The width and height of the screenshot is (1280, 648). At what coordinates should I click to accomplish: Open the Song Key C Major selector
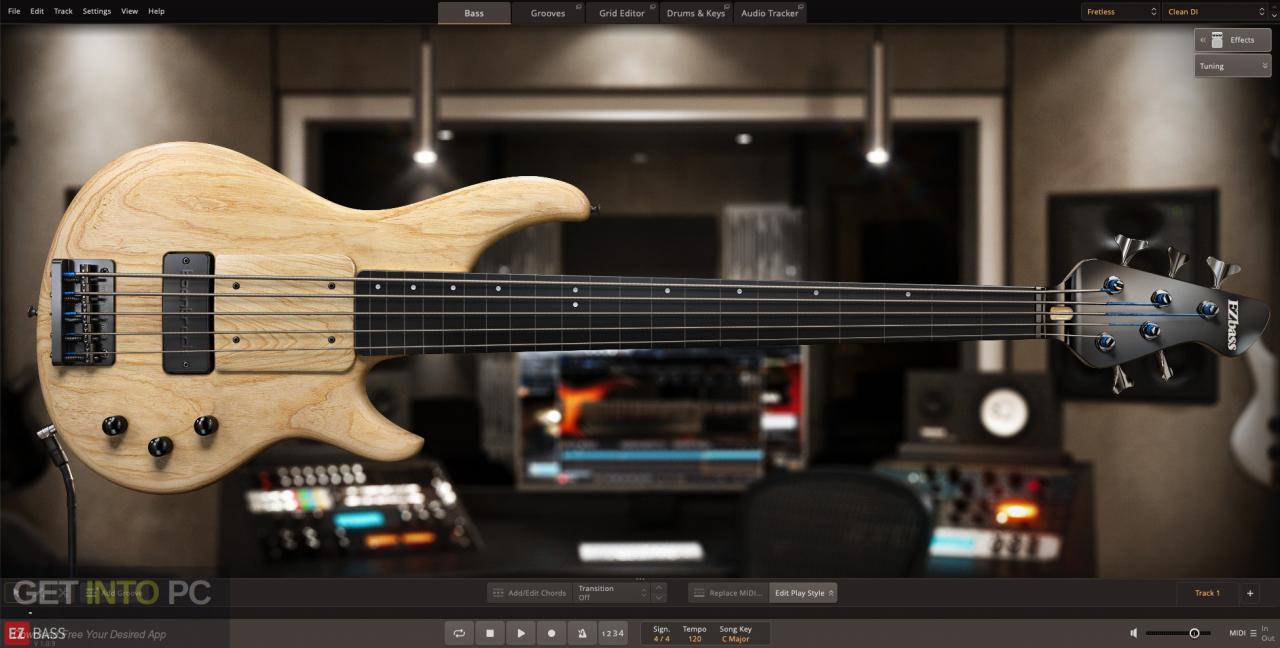pos(735,633)
